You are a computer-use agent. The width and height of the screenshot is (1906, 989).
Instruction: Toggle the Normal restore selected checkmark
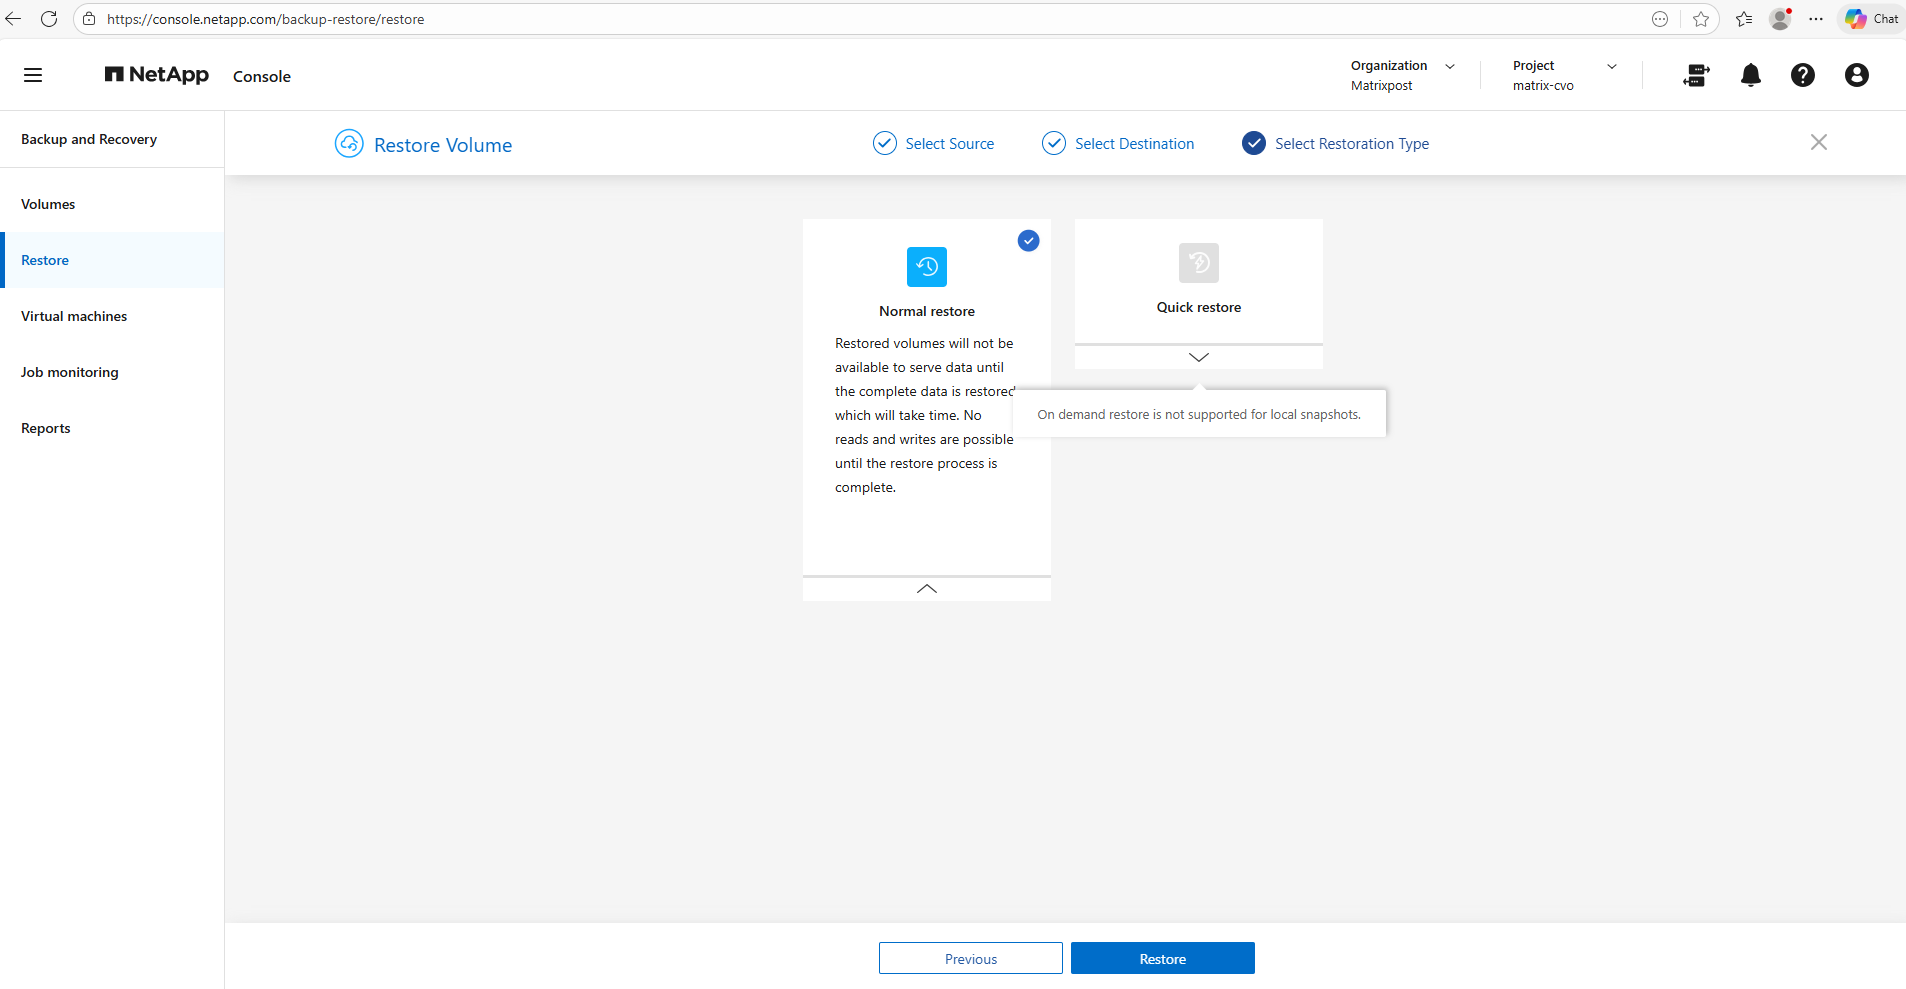[x=1029, y=241]
